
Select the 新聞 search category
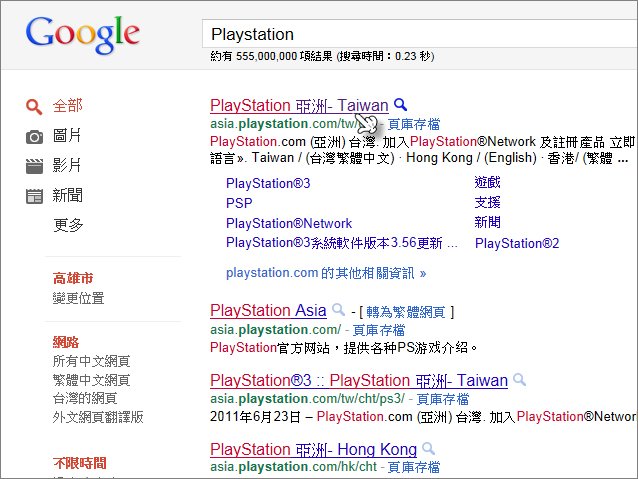[68, 195]
